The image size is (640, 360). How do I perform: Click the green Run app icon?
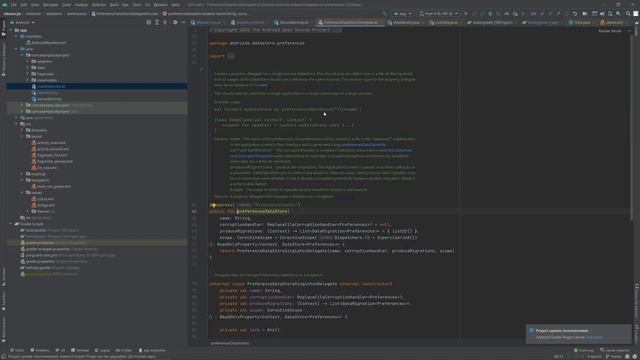tap(466, 13)
